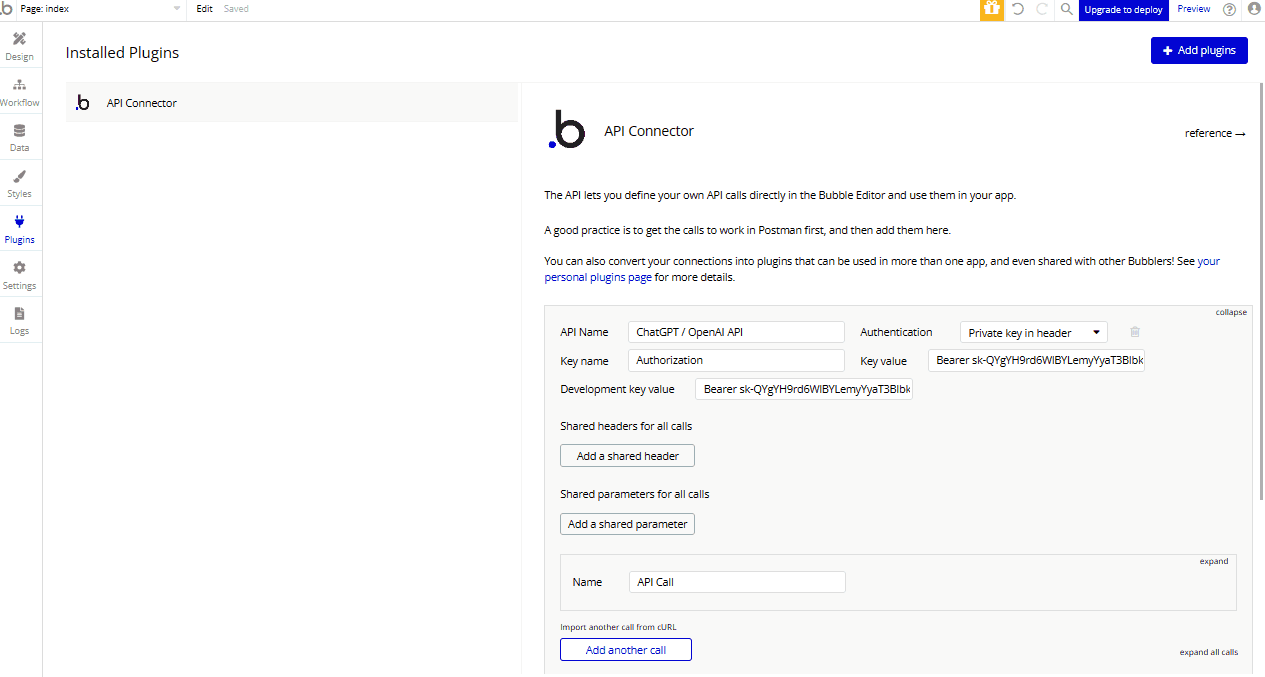Screen dimensions: 1265x677
Task: Switch to the Data section
Action: [x=19, y=135]
